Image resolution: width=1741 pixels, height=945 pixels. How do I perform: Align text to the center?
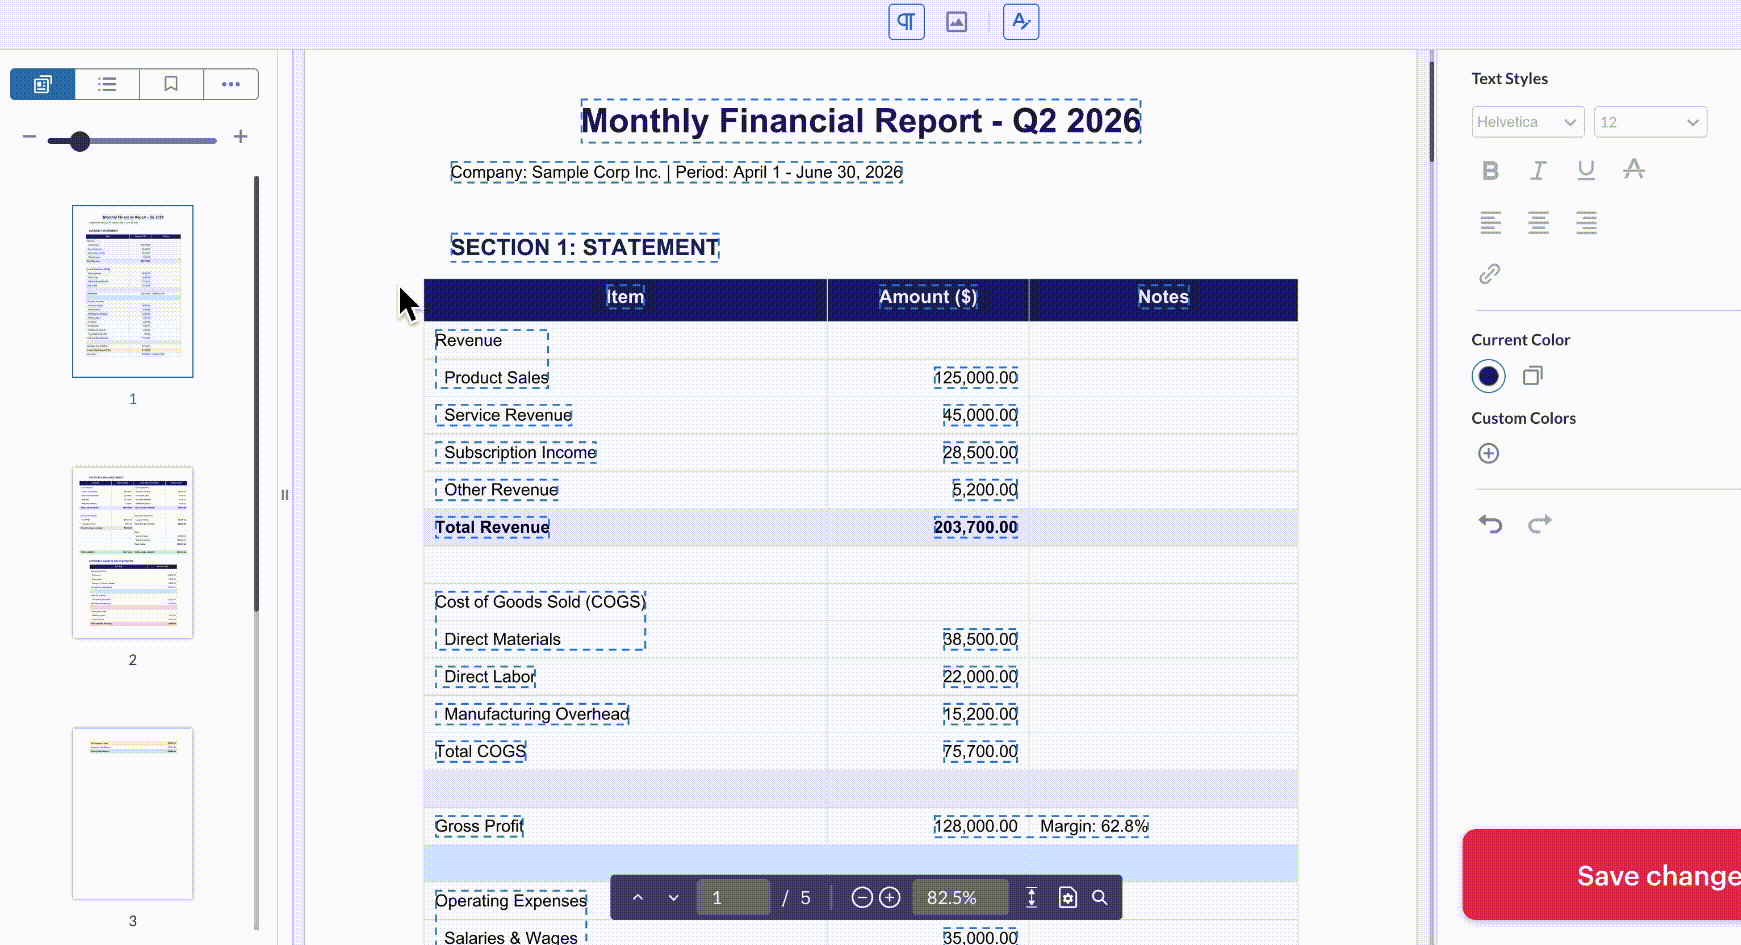click(1538, 222)
